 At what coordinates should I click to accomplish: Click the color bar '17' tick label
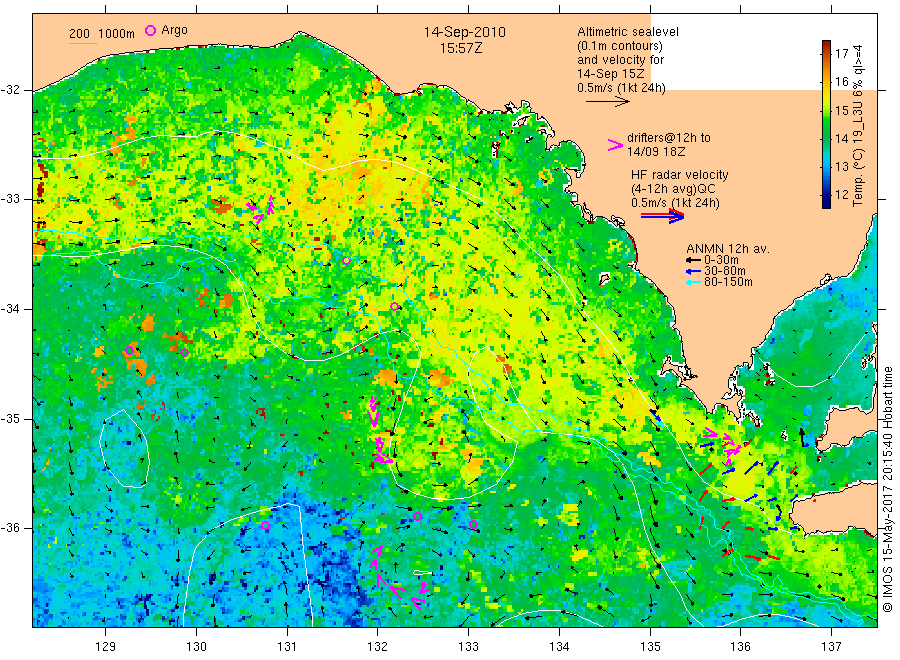coord(841,53)
